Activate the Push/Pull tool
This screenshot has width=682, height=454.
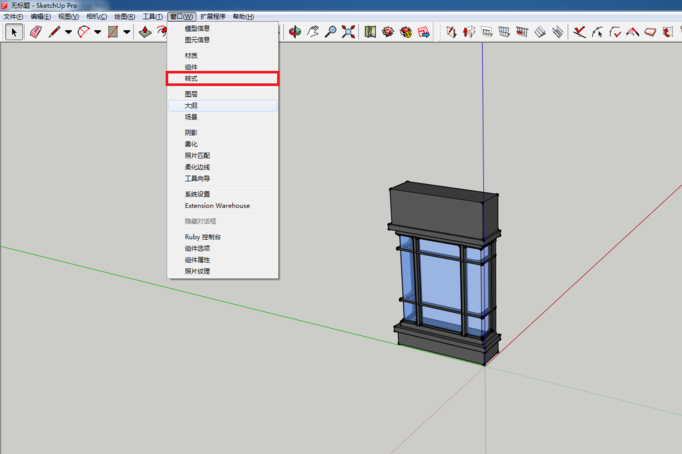(145, 32)
